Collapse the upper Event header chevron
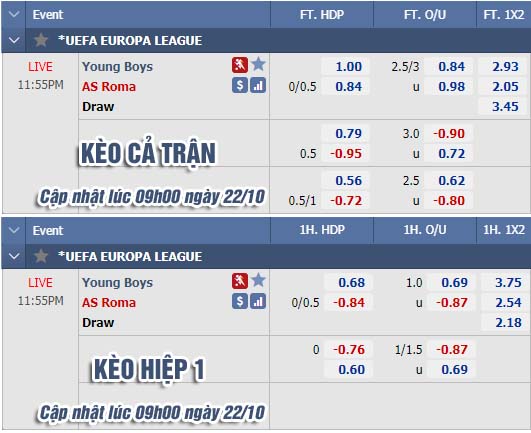The image size is (531, 433). [14, 15]
